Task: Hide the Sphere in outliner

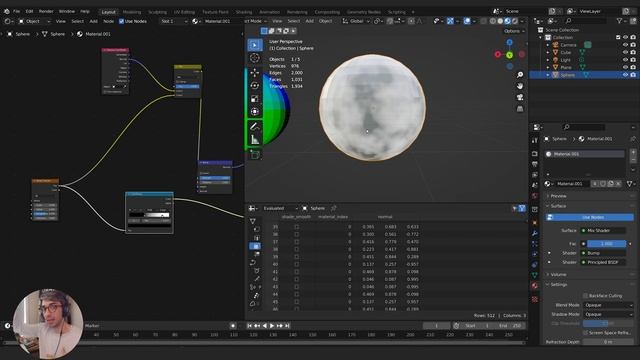Action: 625,75
